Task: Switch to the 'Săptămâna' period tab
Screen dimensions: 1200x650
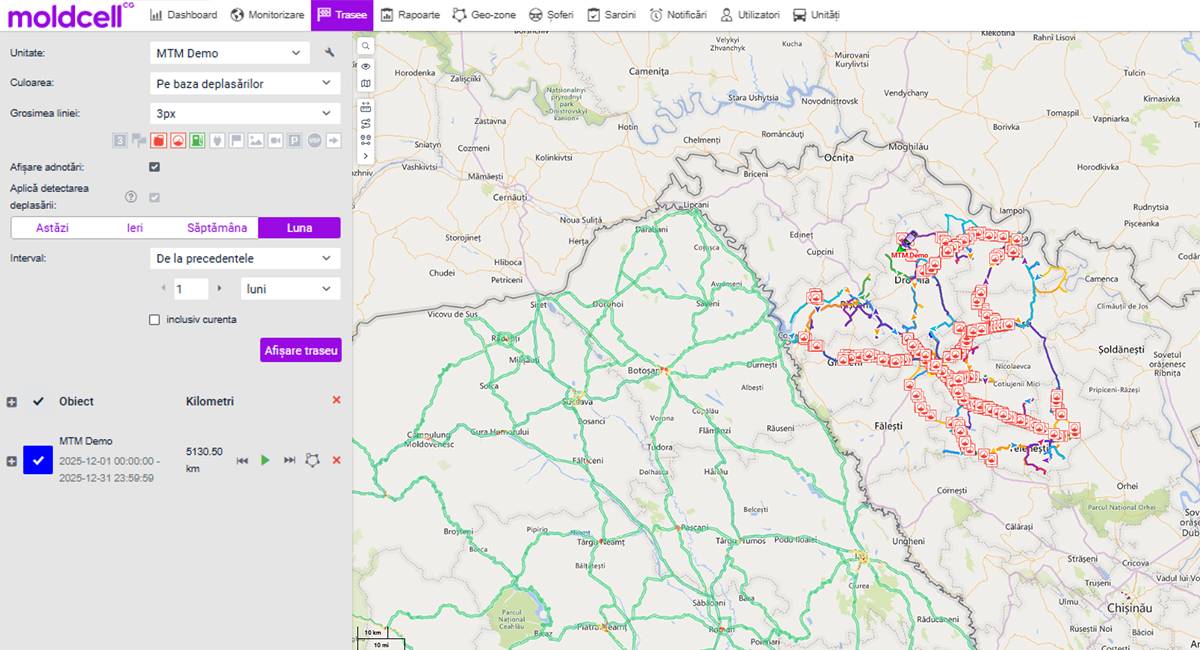Action: click(216, 228)
